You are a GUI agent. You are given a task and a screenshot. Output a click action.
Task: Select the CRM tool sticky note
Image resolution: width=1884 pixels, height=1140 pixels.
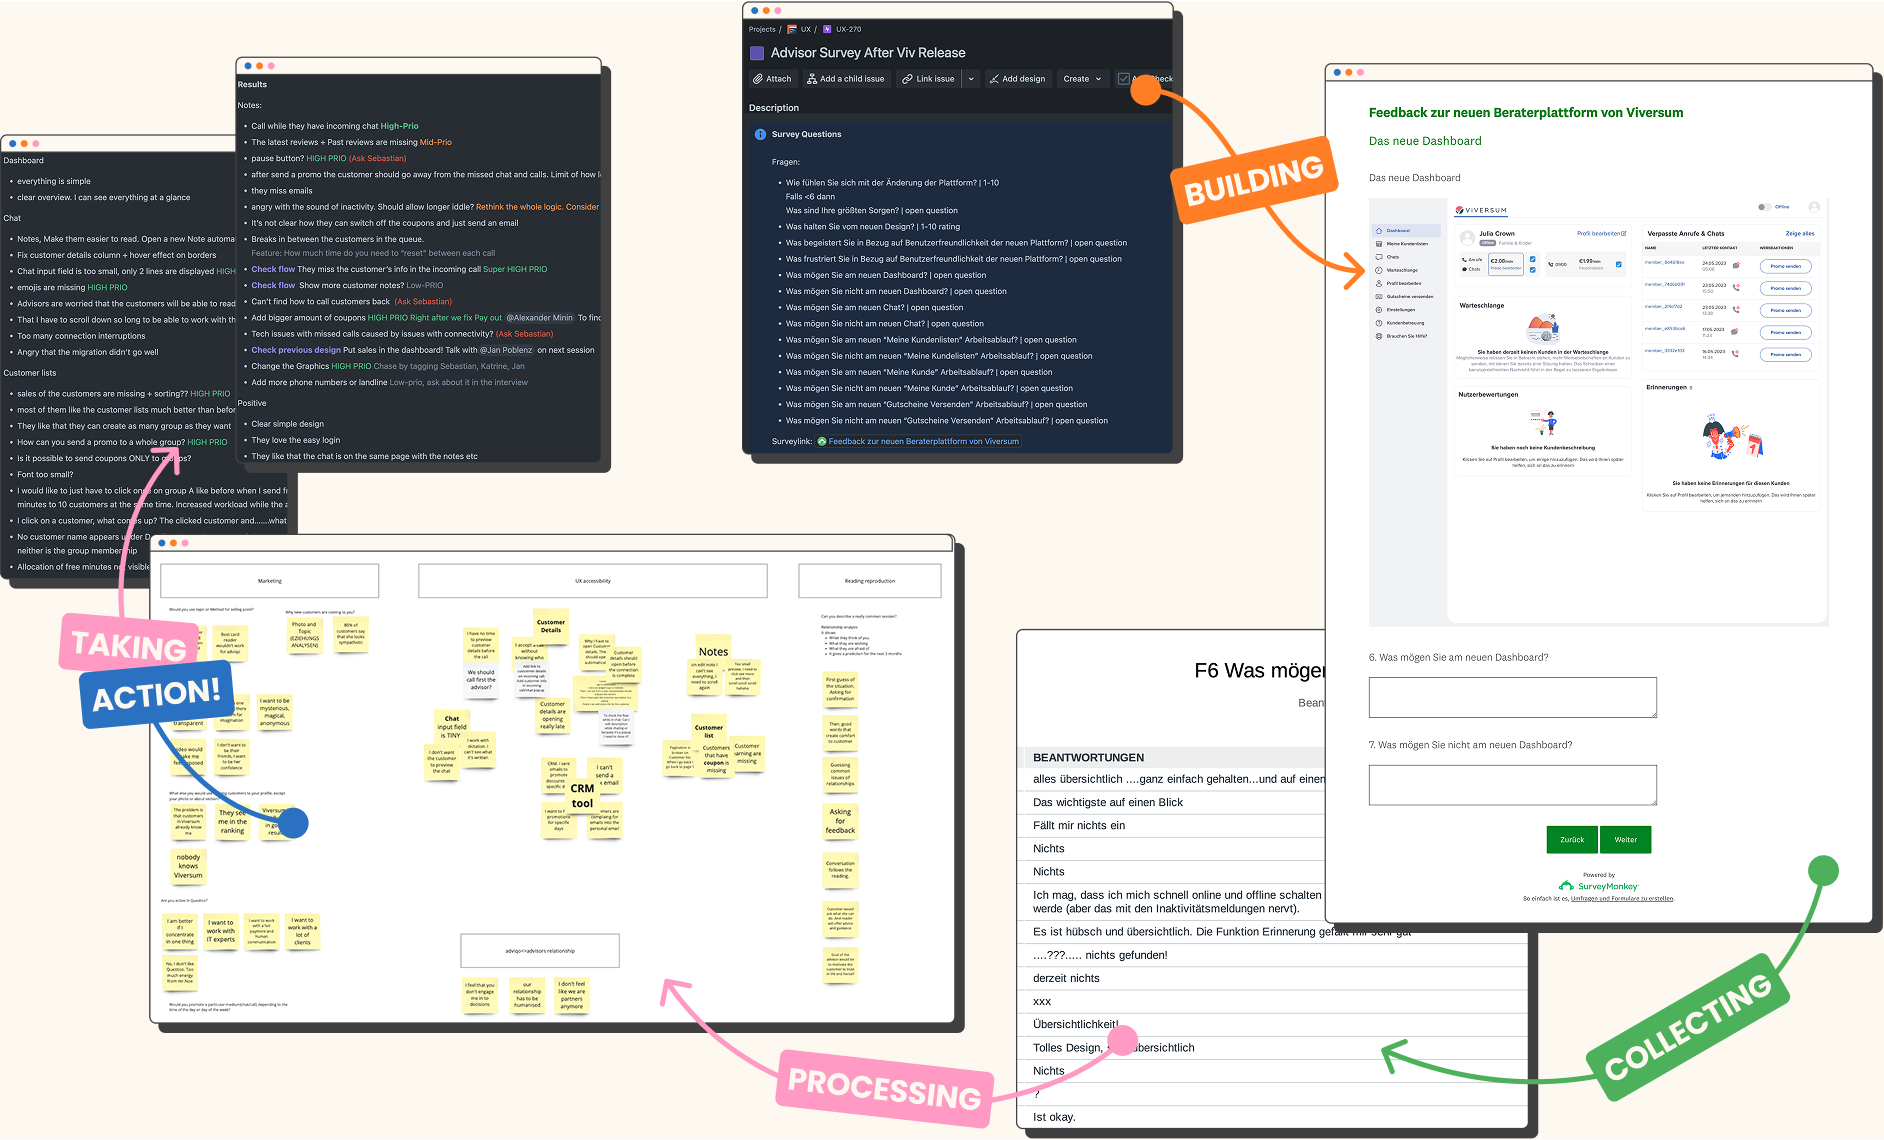(x=583, y=795)
